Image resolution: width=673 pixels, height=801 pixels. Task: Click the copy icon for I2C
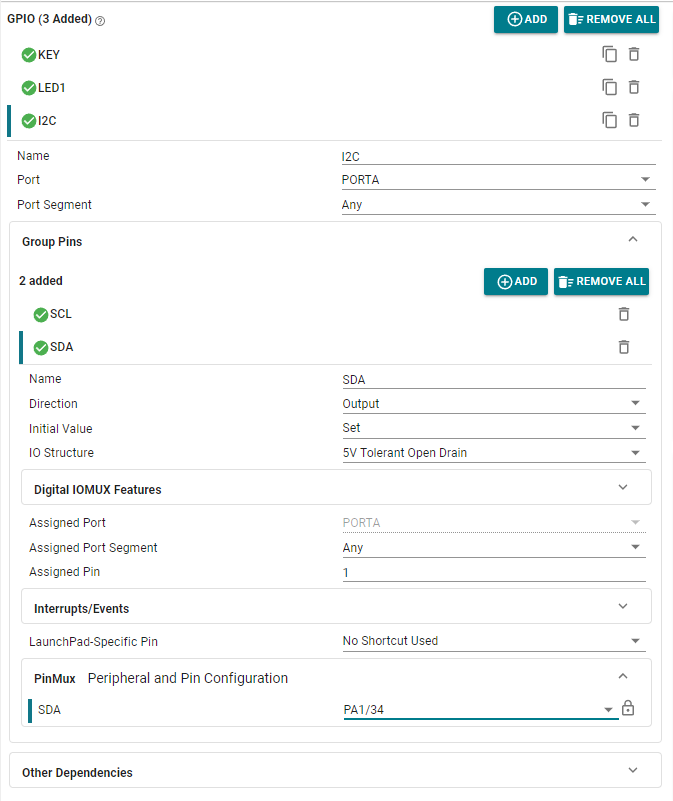(x=610, y=120)
